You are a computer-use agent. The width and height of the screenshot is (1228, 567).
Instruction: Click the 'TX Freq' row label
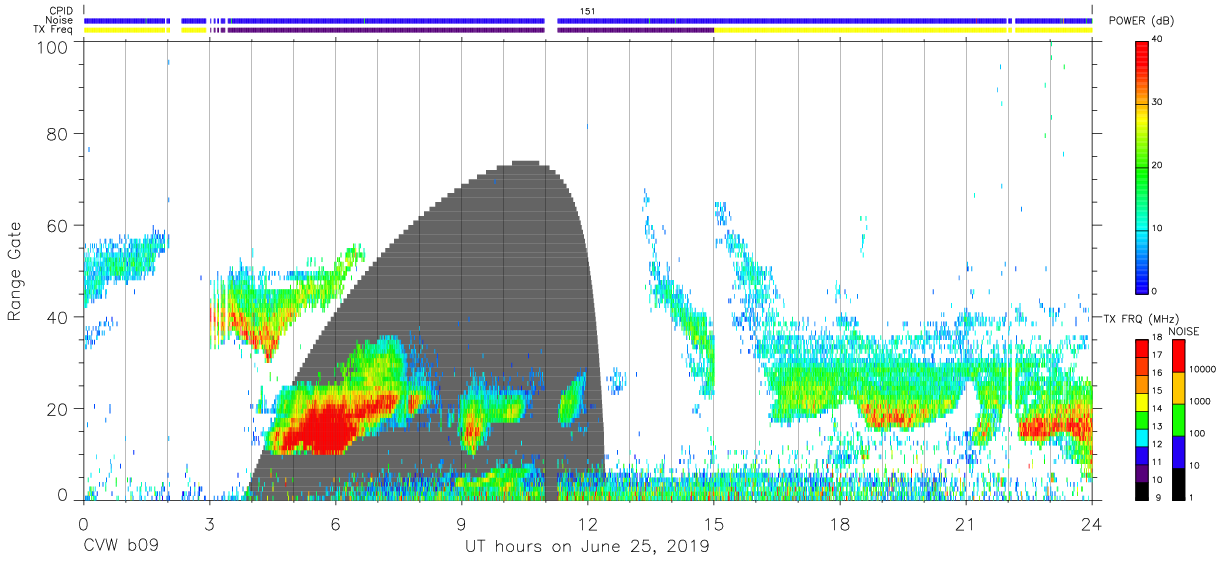[54, 30]
